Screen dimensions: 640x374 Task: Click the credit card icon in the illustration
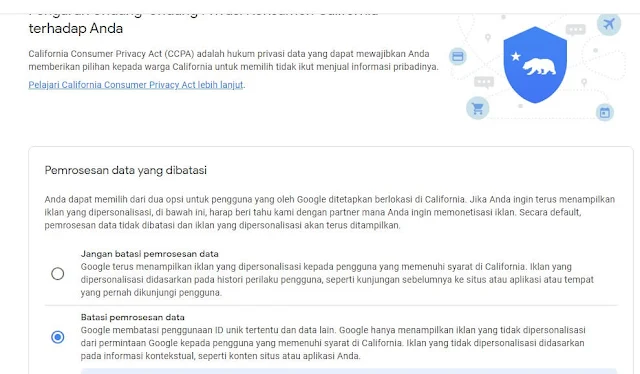(458, 56)
